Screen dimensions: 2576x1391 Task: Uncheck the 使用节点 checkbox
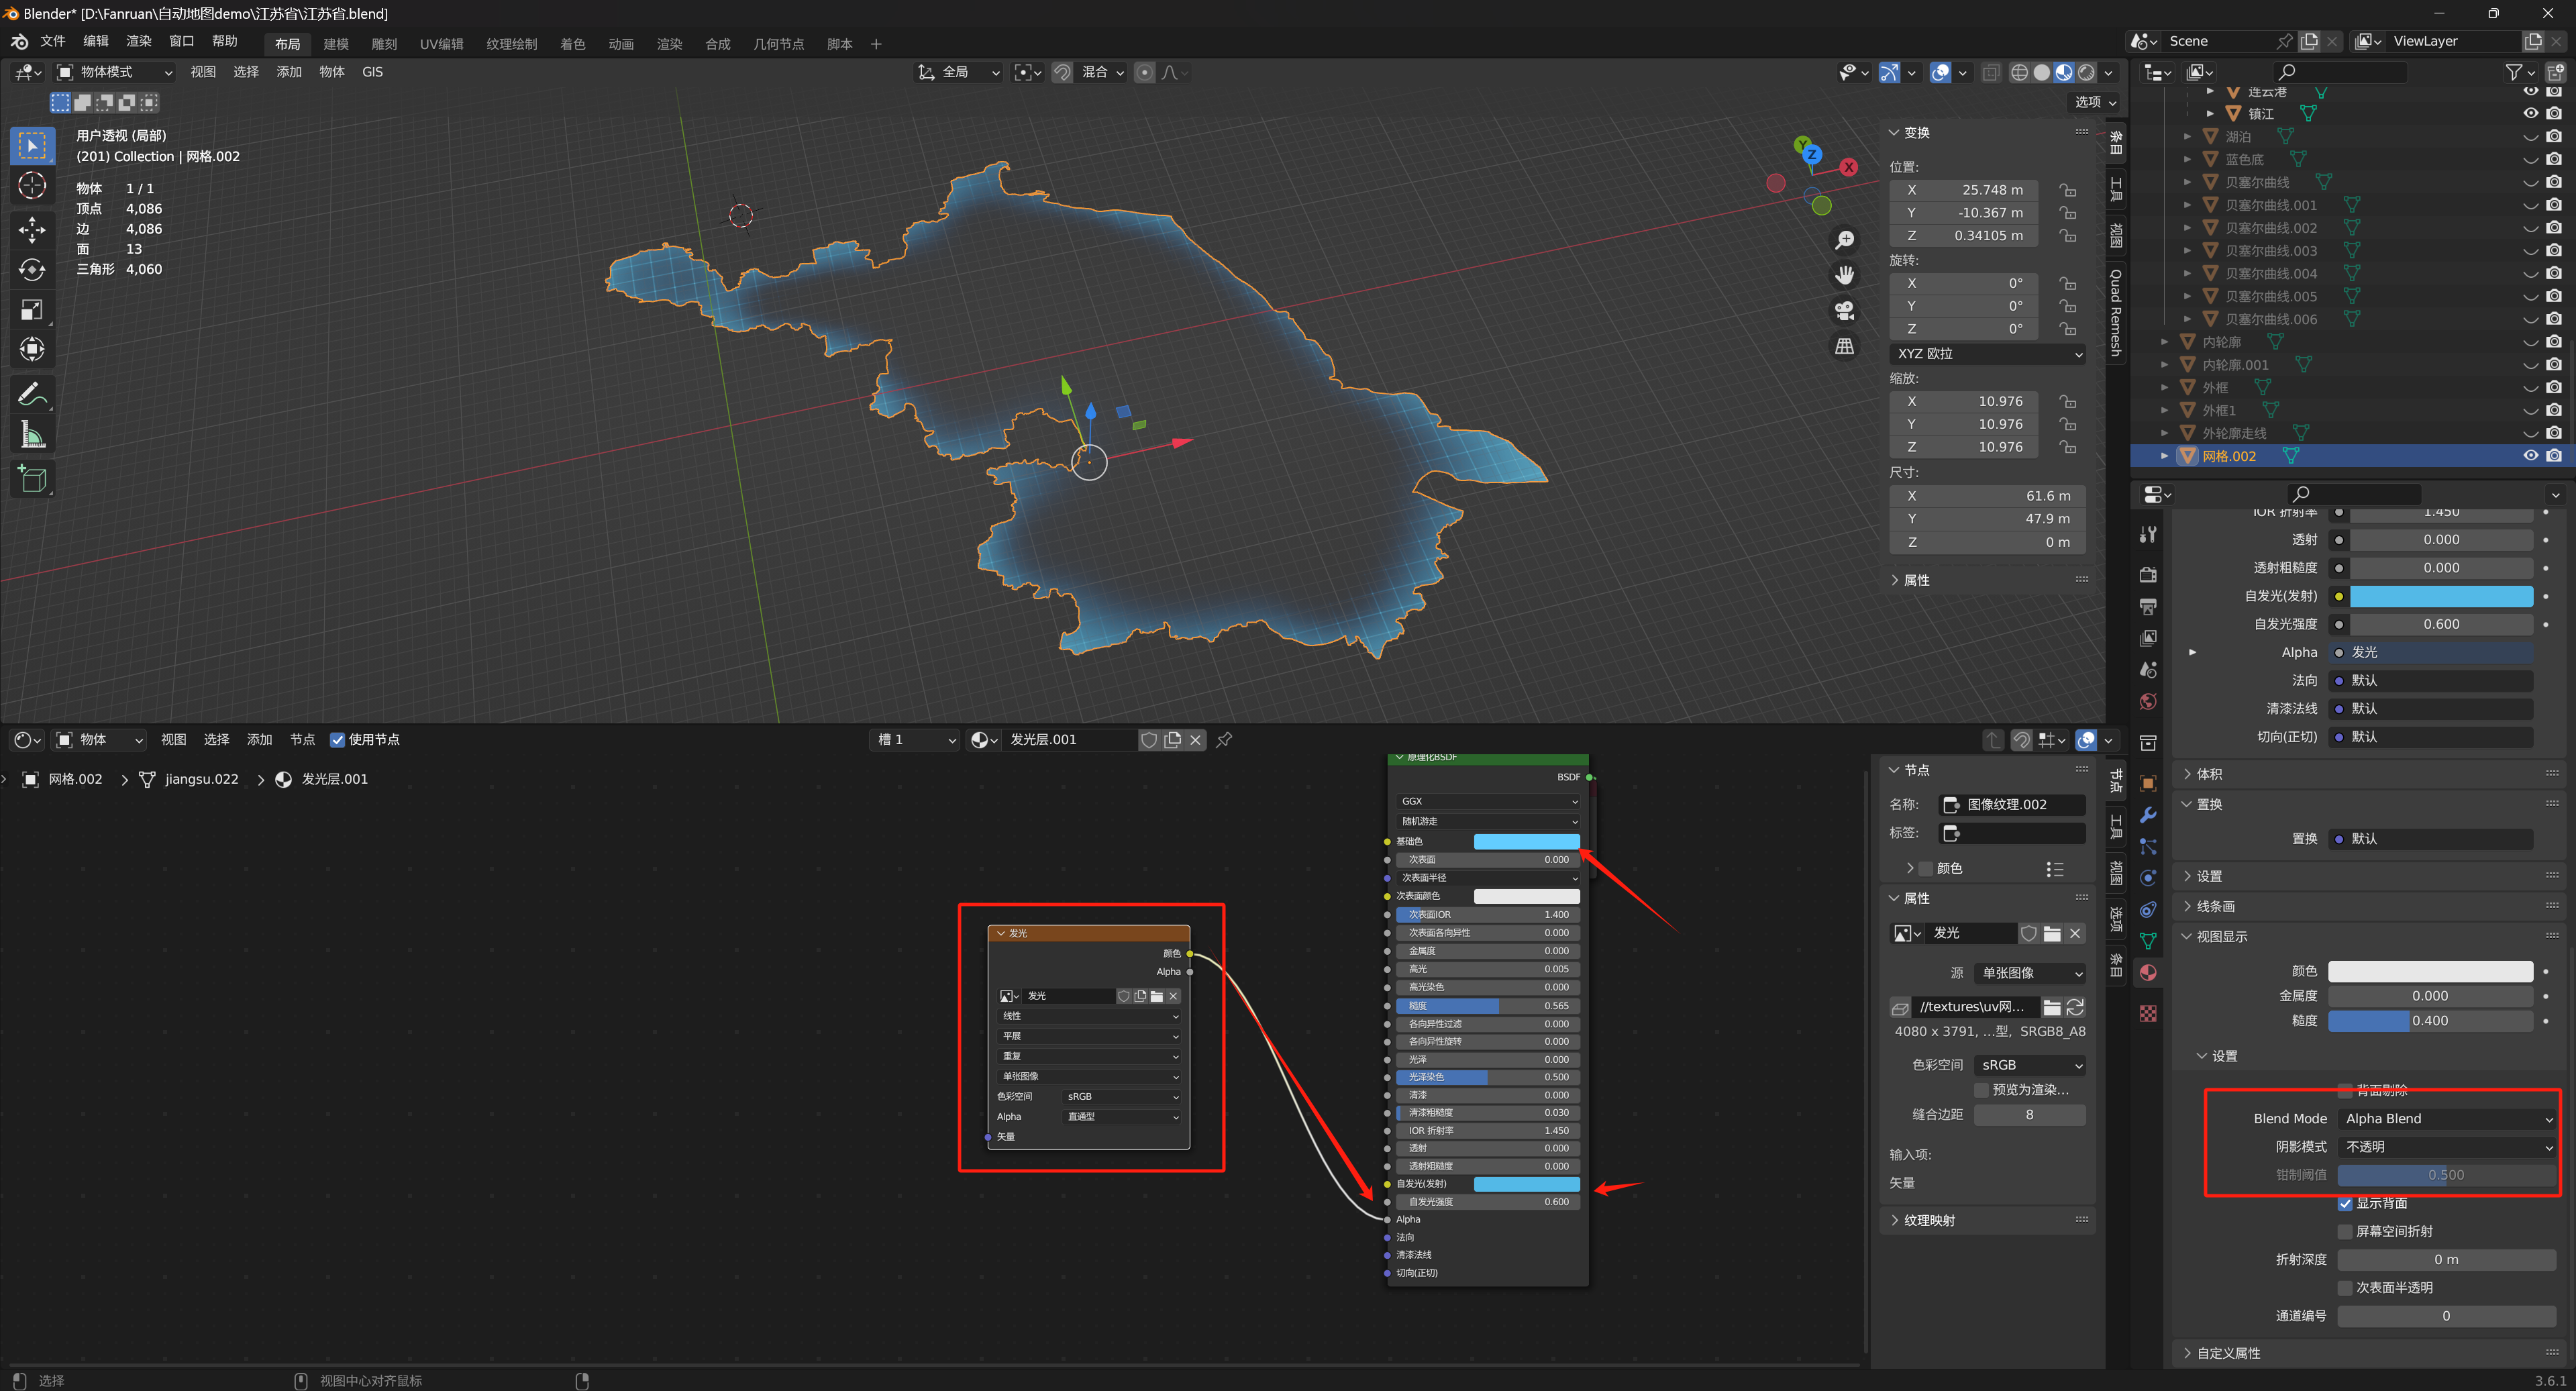[x=337, y=740]
